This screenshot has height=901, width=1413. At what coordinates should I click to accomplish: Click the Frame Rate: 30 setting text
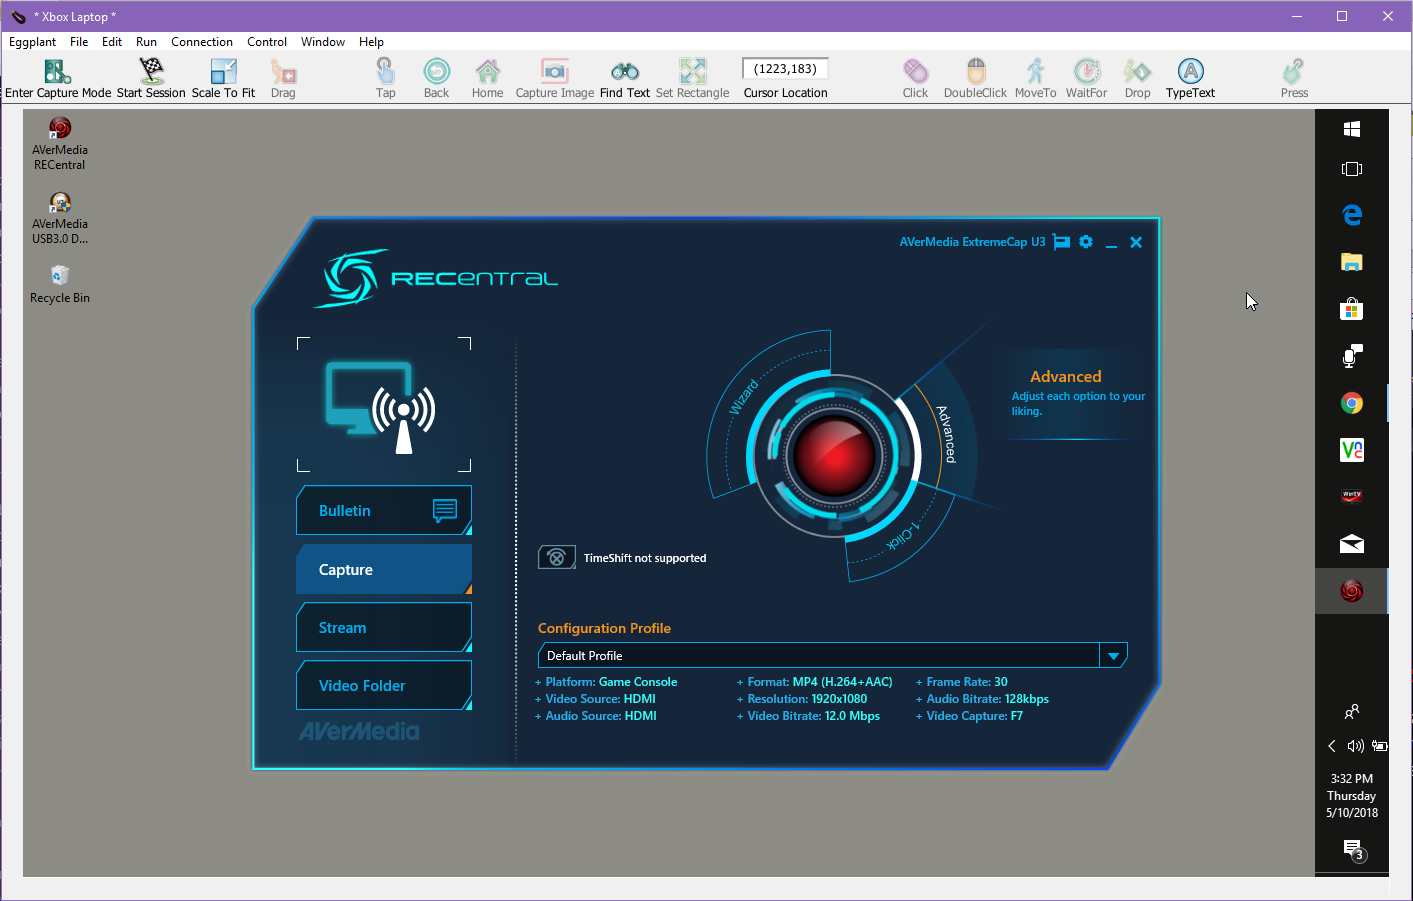(x=967, y=682)
